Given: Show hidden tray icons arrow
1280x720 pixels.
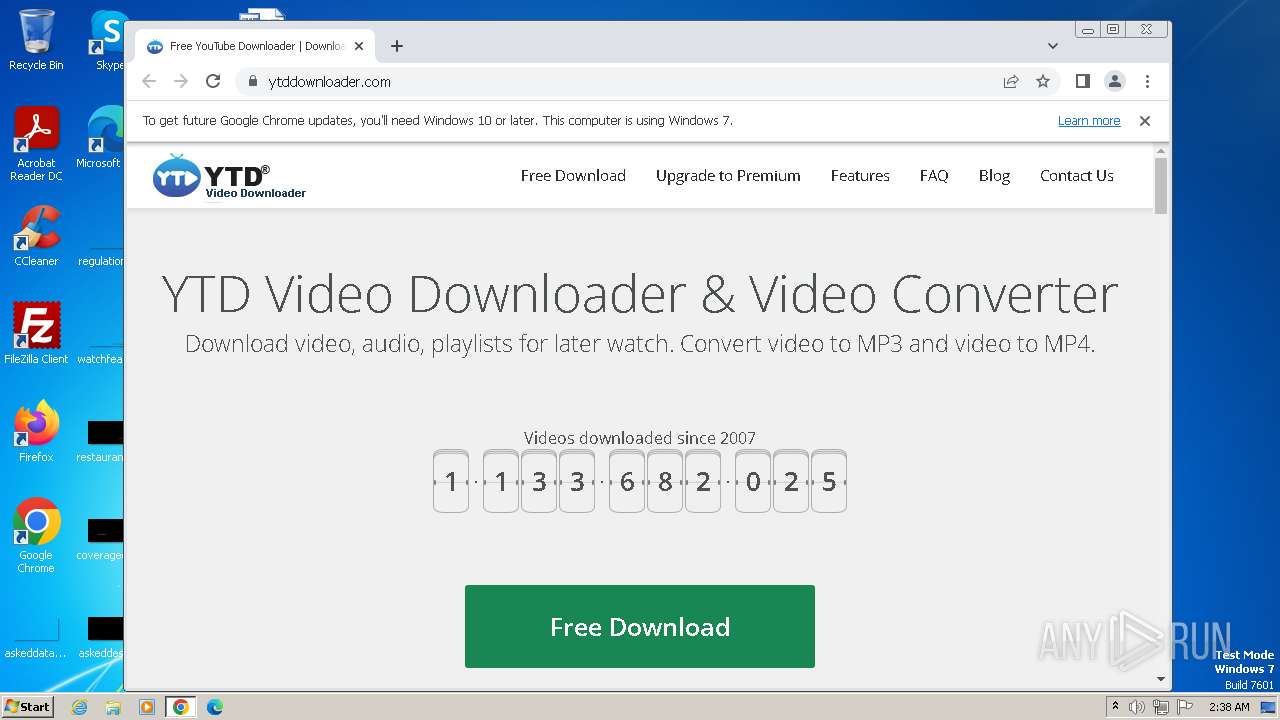Looking at the screenshot, I should point(1115,707).
